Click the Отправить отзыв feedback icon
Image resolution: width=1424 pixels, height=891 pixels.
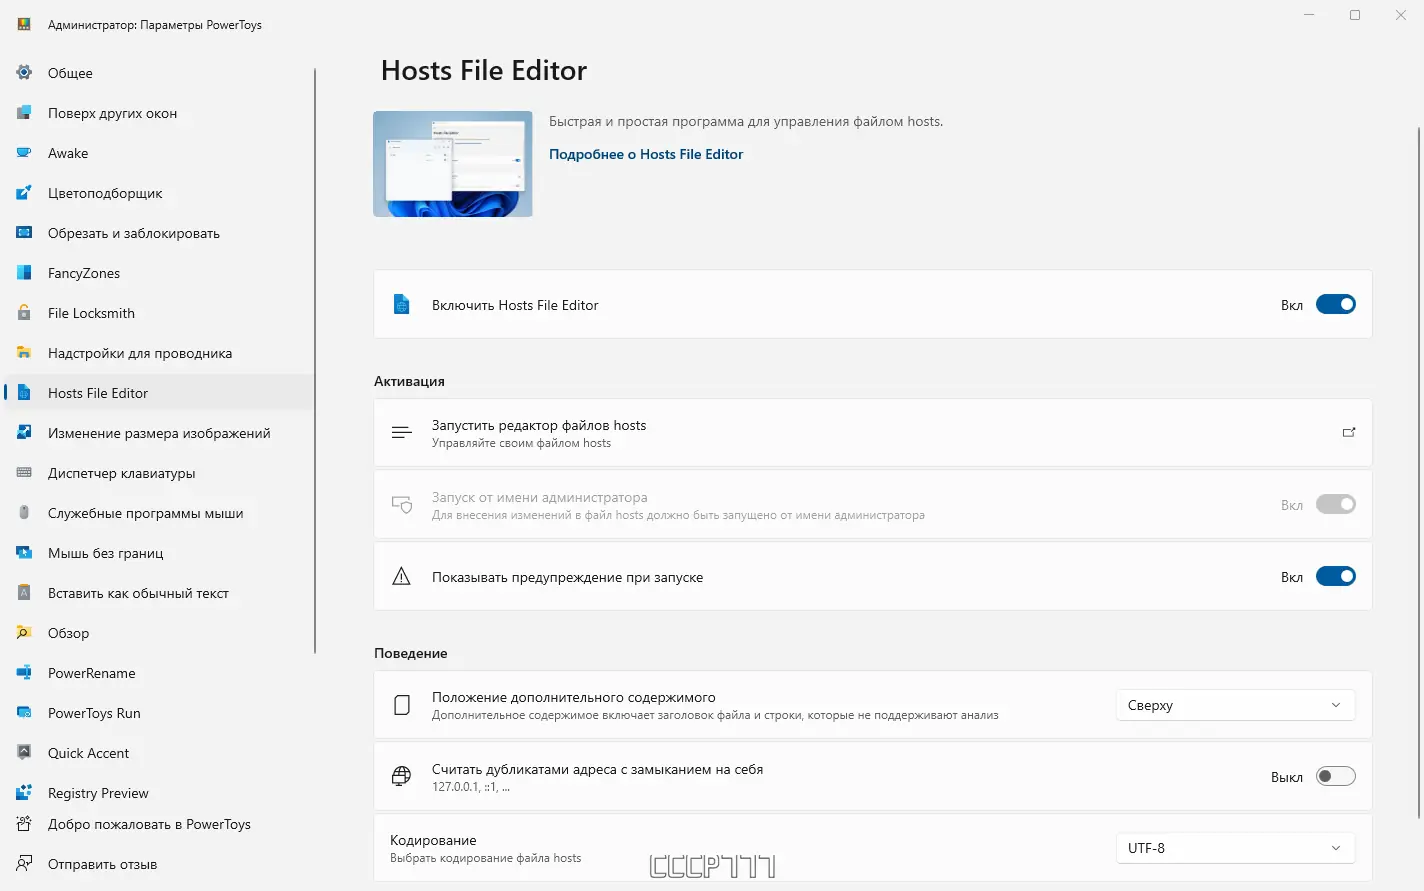(x=24, y=863)
